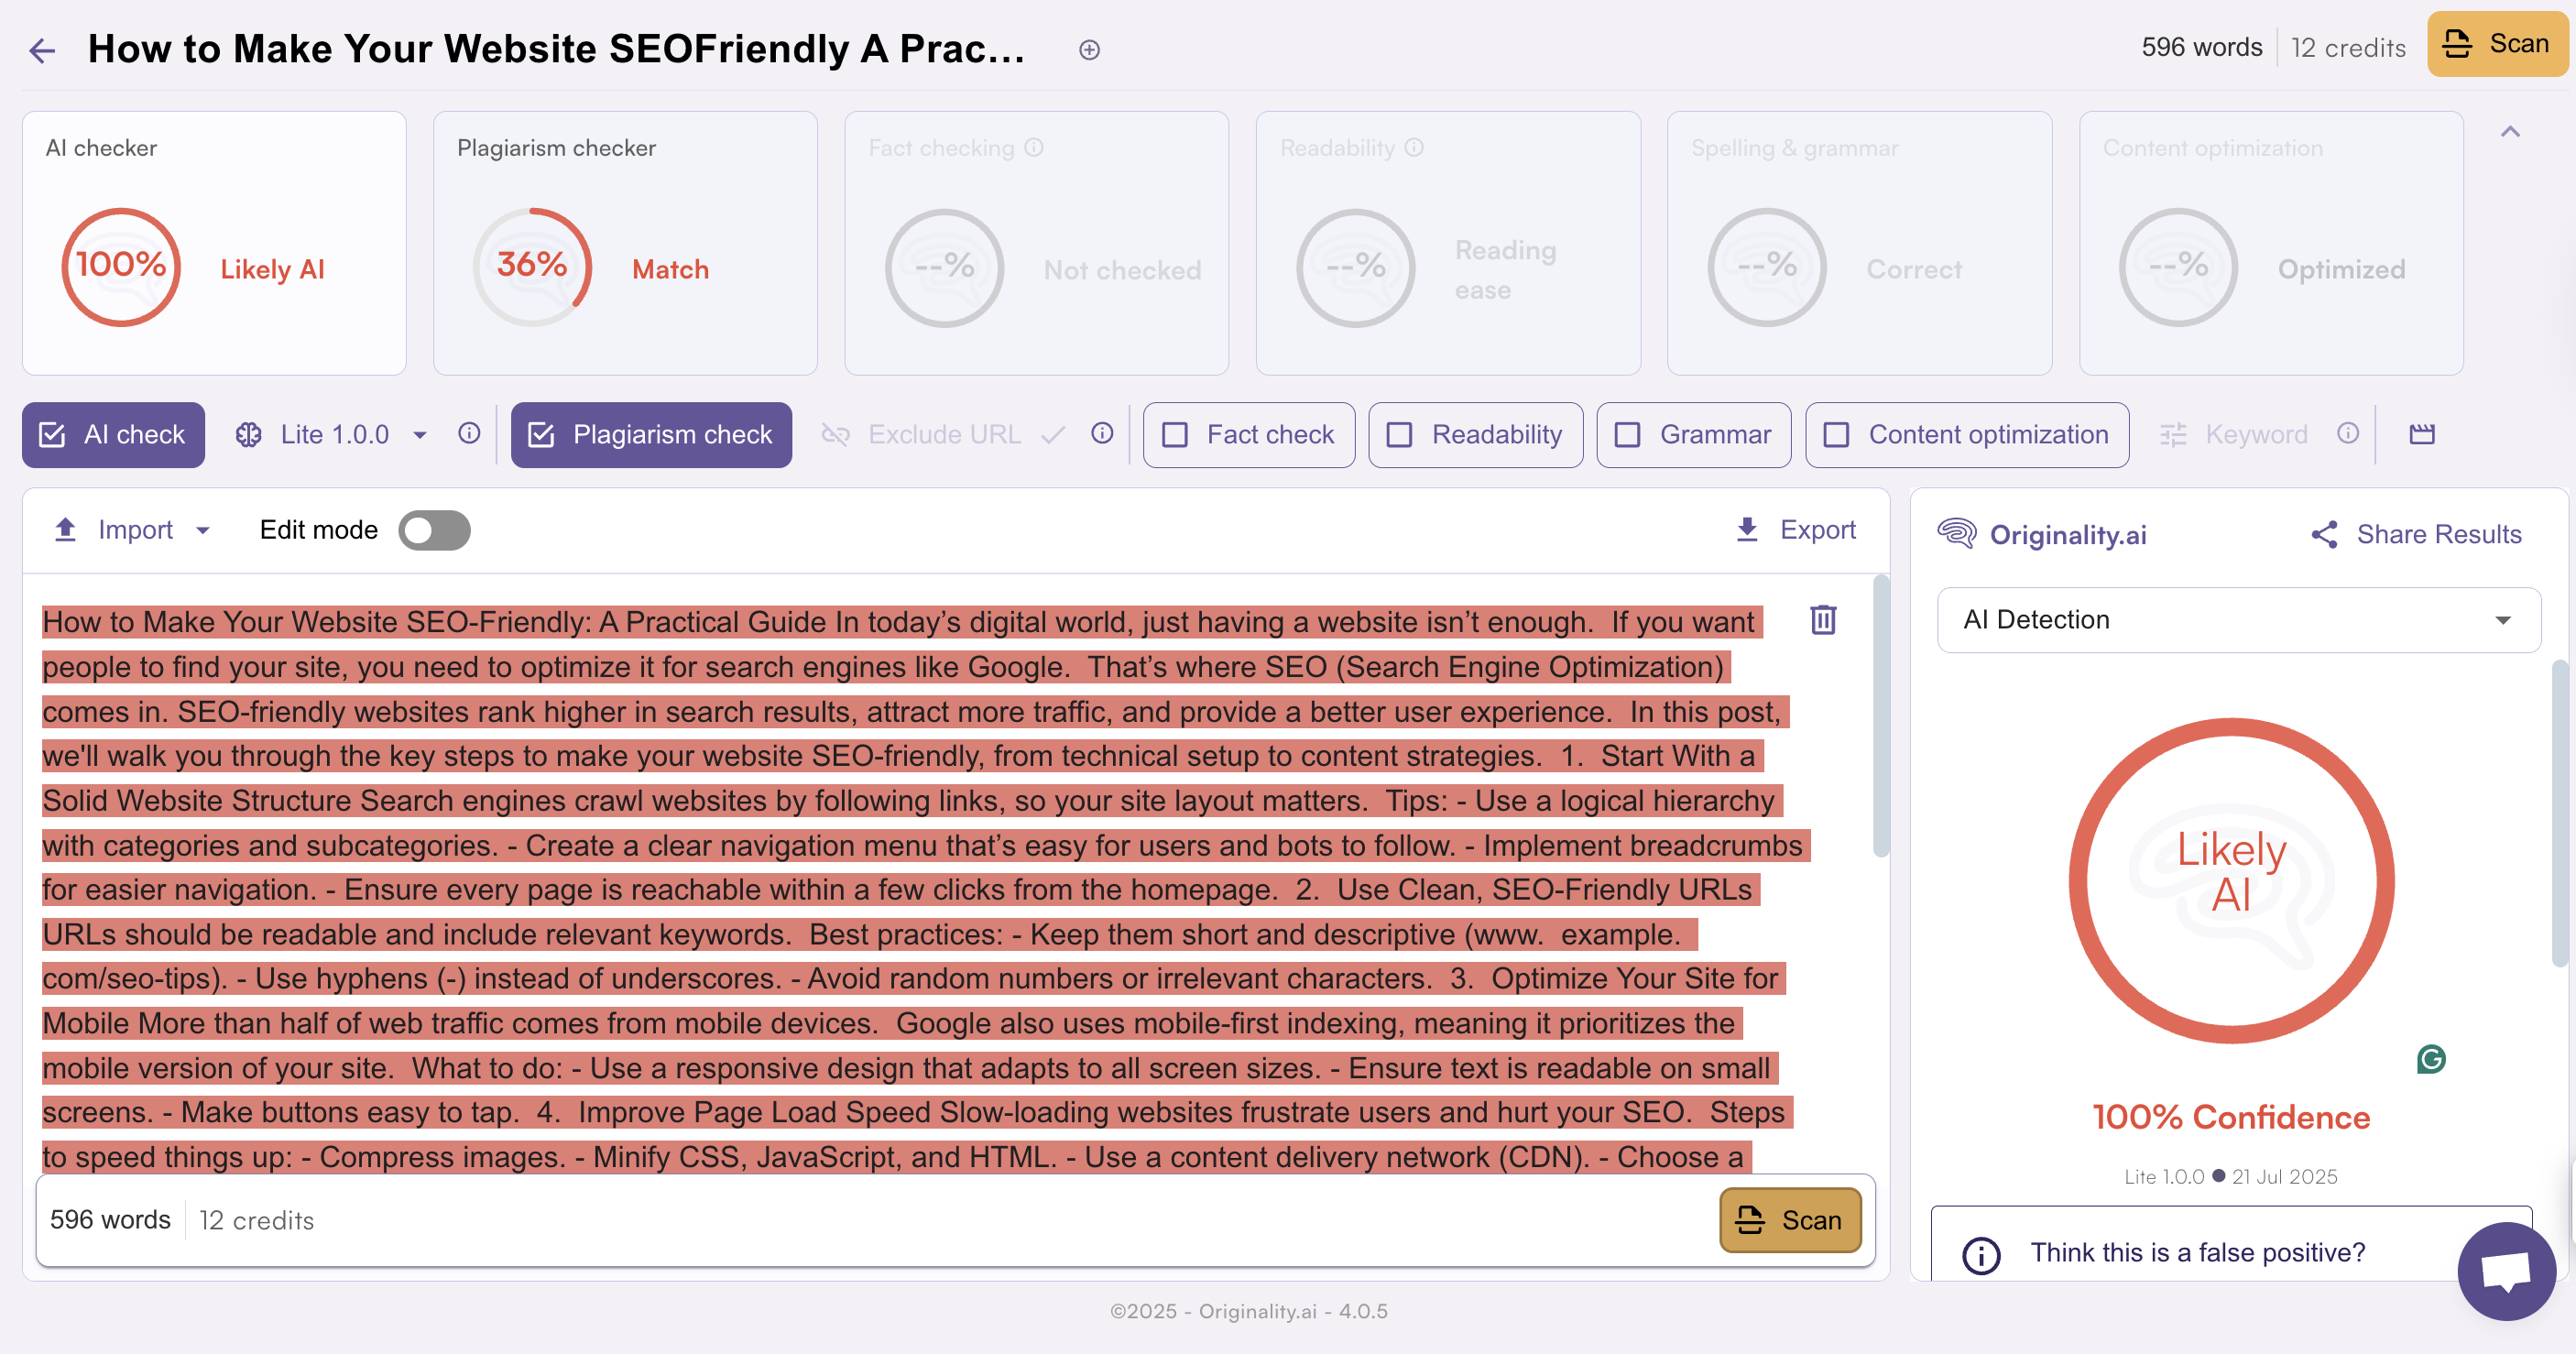
Task: Click Think this is a false positive?
Action: coord(2197,1253)
